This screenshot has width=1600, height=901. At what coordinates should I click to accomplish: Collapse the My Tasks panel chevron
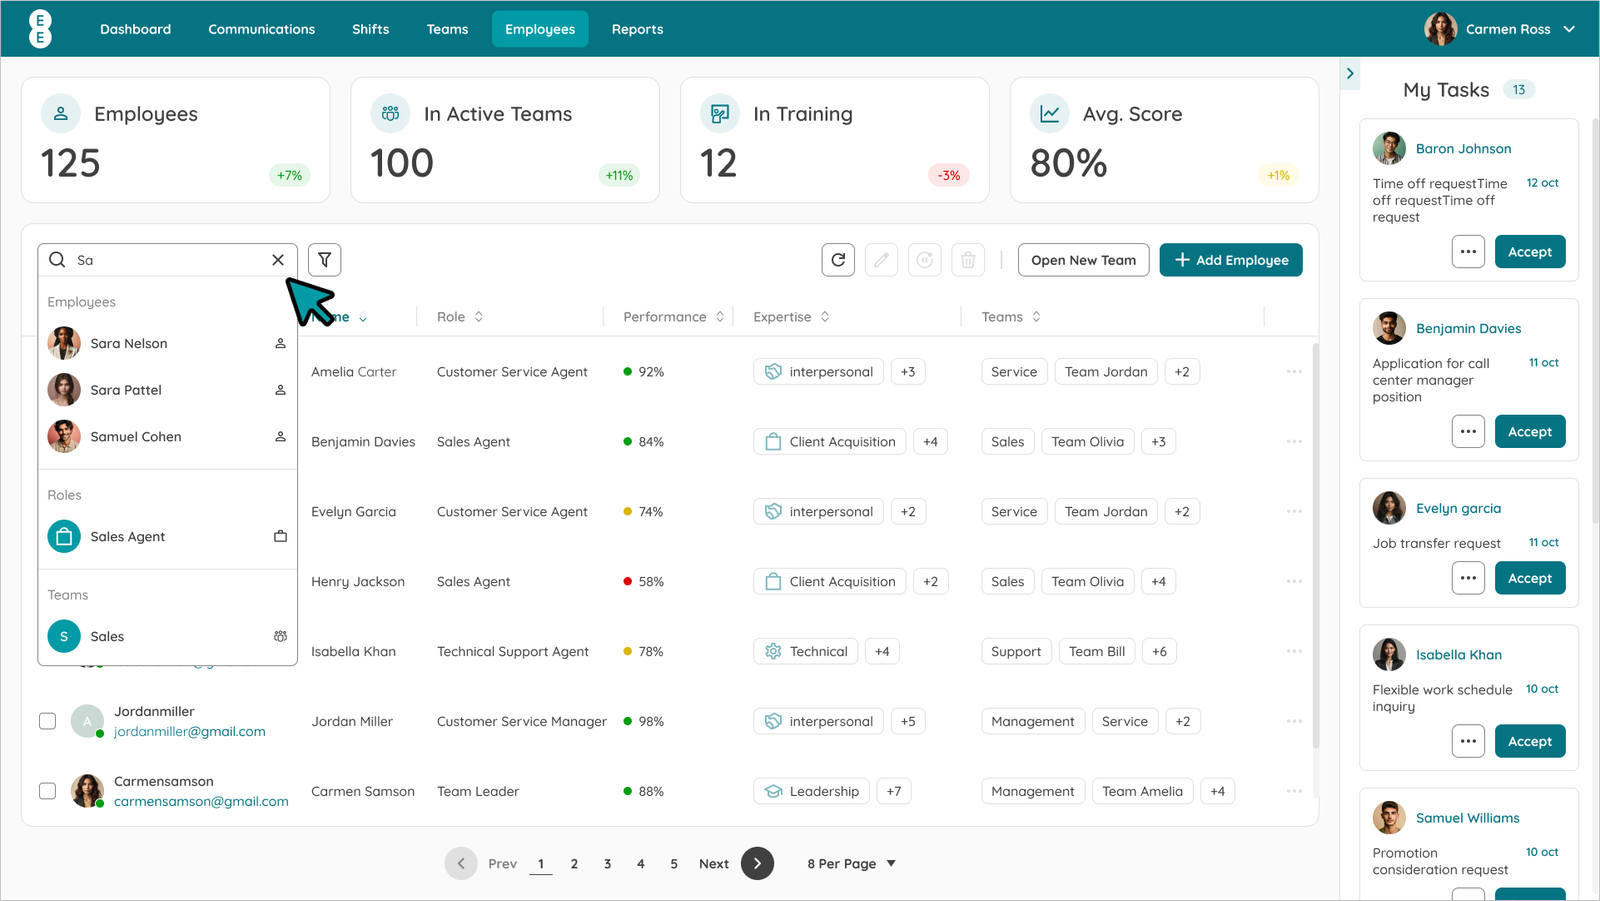coord(1350,74)
